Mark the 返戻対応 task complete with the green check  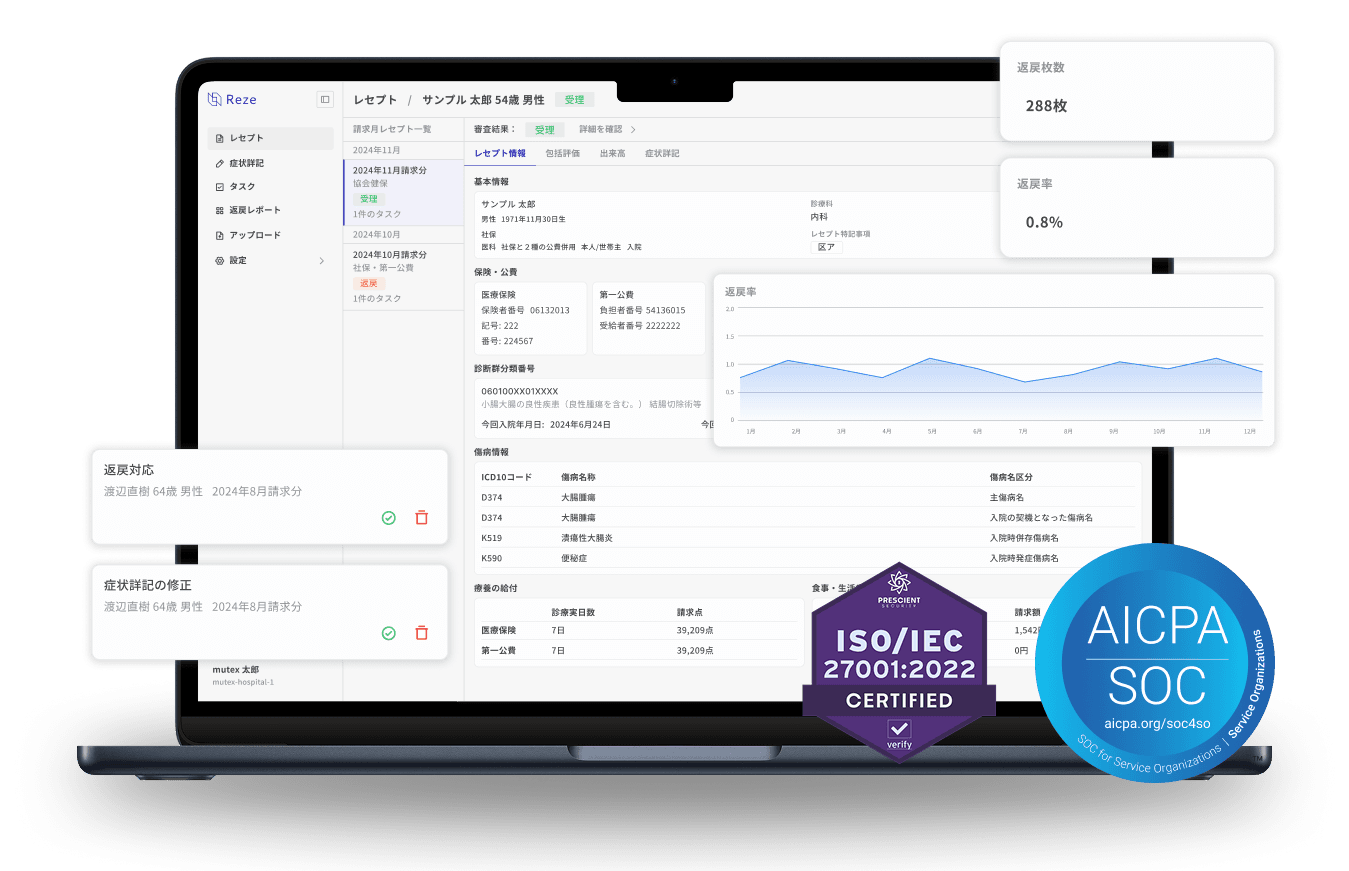(x=389, y=518)
